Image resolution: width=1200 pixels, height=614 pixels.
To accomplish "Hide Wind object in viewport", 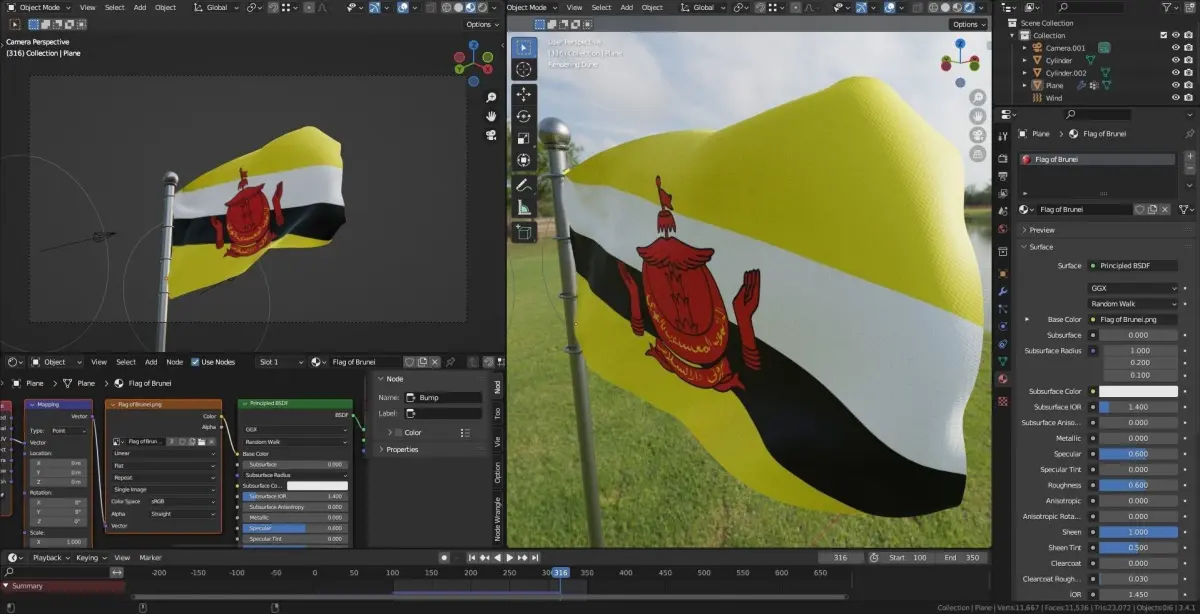I will pyautogui.click(x=1175, y=98).
